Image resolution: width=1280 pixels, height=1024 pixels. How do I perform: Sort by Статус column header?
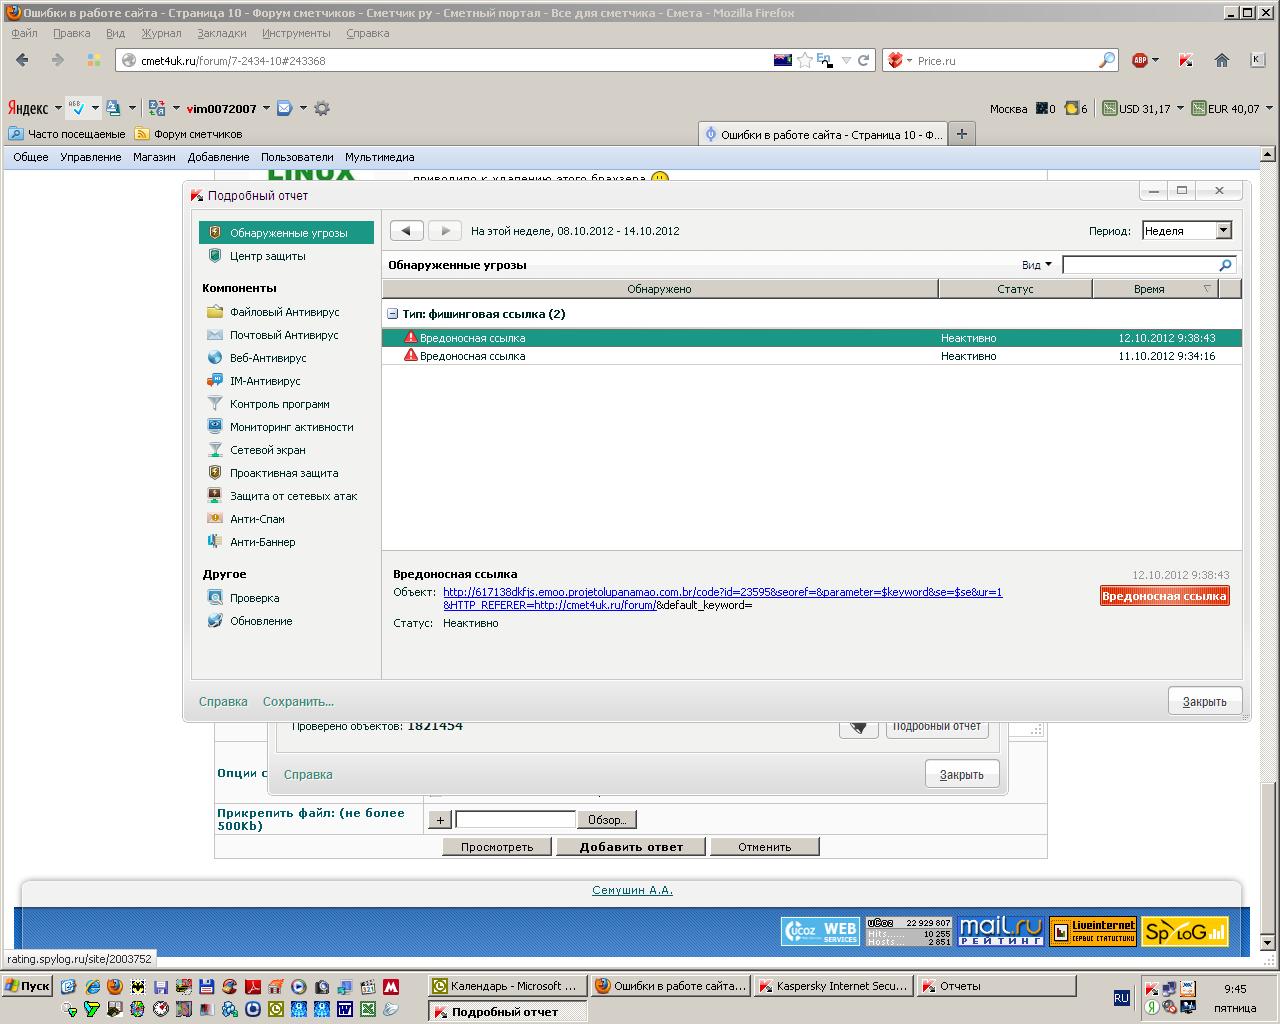coord(1015,289)
